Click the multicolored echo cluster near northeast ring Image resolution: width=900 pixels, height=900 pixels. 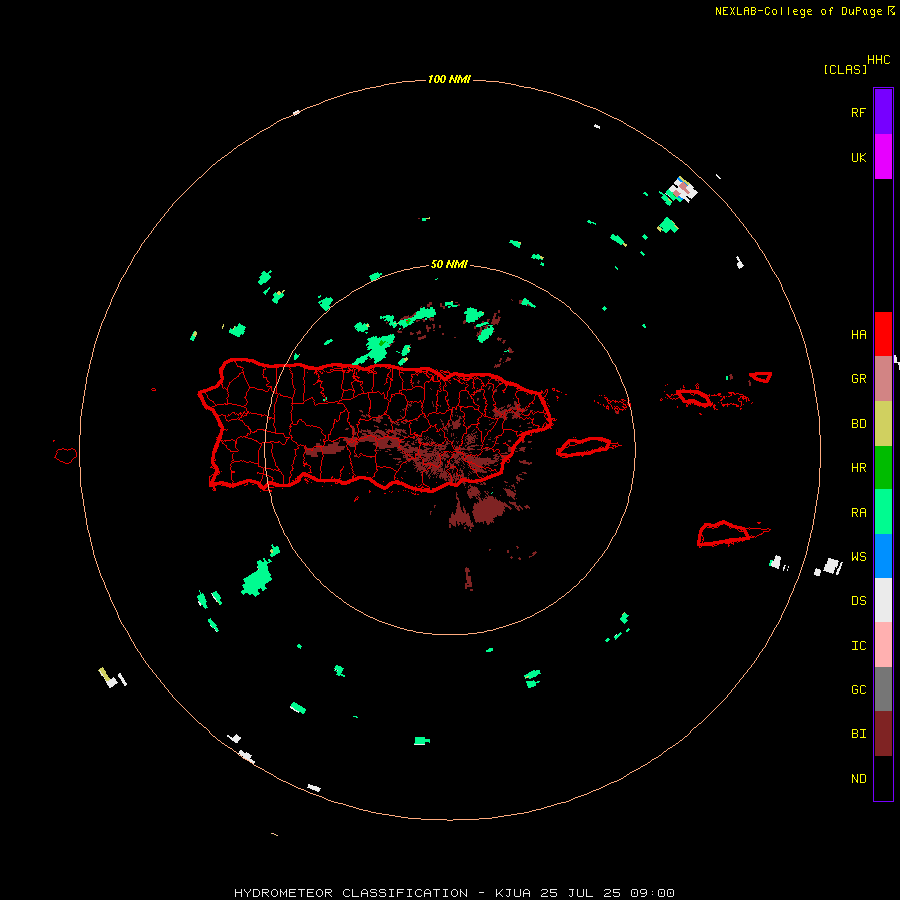(x=681, y=189)
